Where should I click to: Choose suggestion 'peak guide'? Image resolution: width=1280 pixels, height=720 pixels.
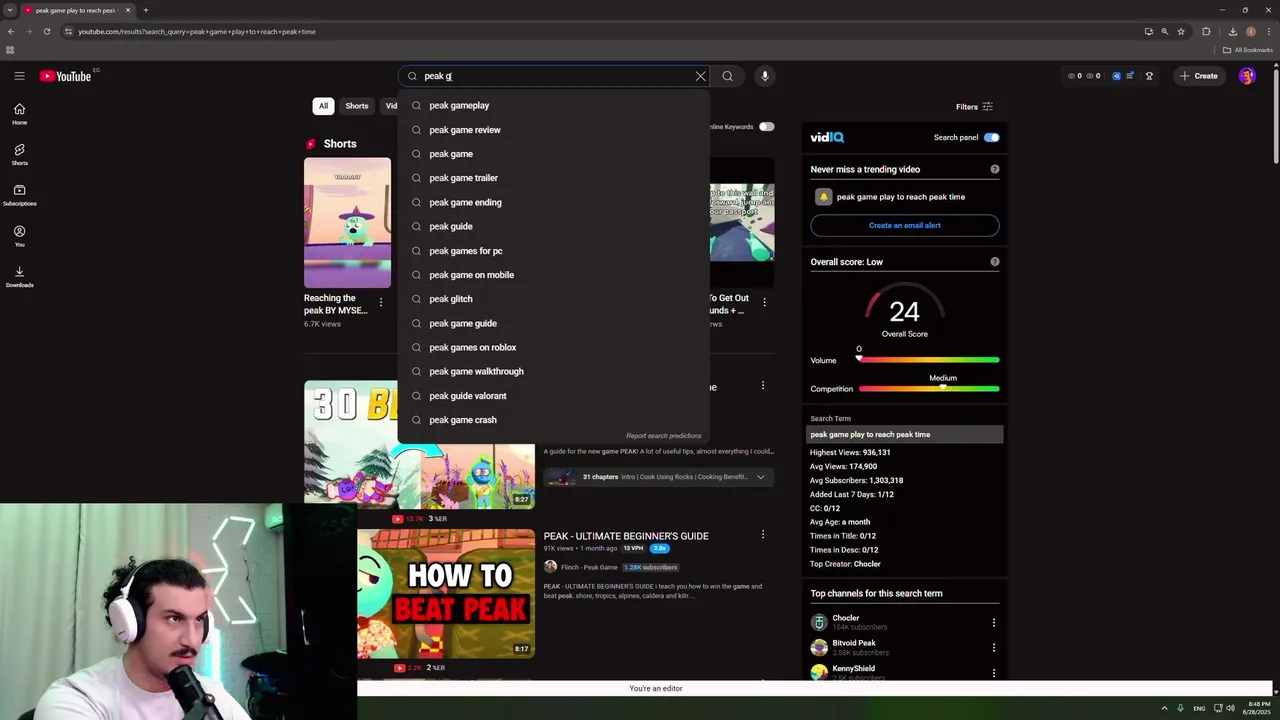click(x=553, y=226)
